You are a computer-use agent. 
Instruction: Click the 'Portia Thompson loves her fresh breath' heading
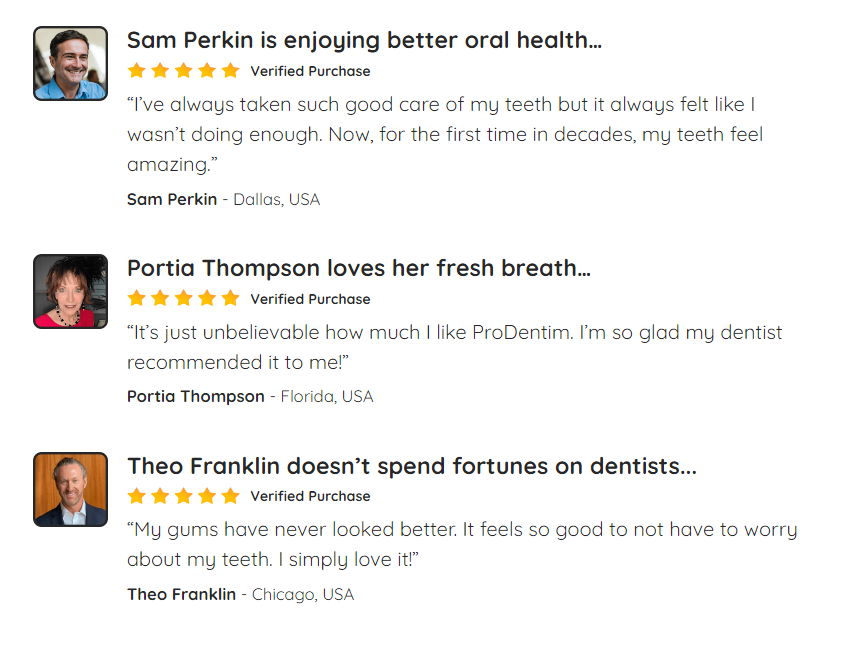click(359, 268)
